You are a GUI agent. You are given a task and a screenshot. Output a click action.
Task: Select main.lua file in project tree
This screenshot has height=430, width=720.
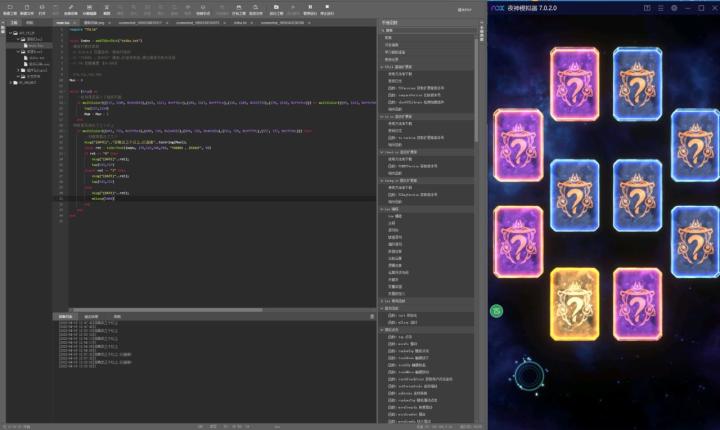[x=35, y=46]
